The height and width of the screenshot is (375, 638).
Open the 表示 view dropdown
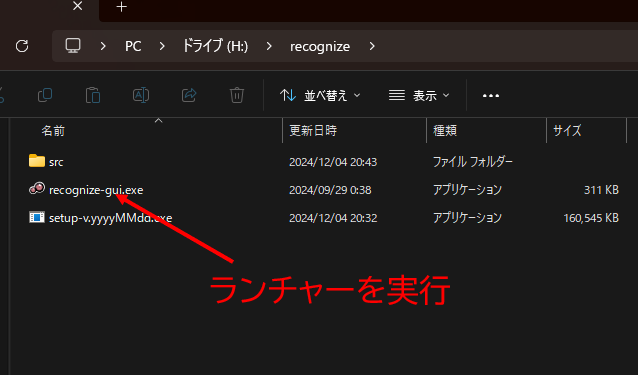click(419, 96)
